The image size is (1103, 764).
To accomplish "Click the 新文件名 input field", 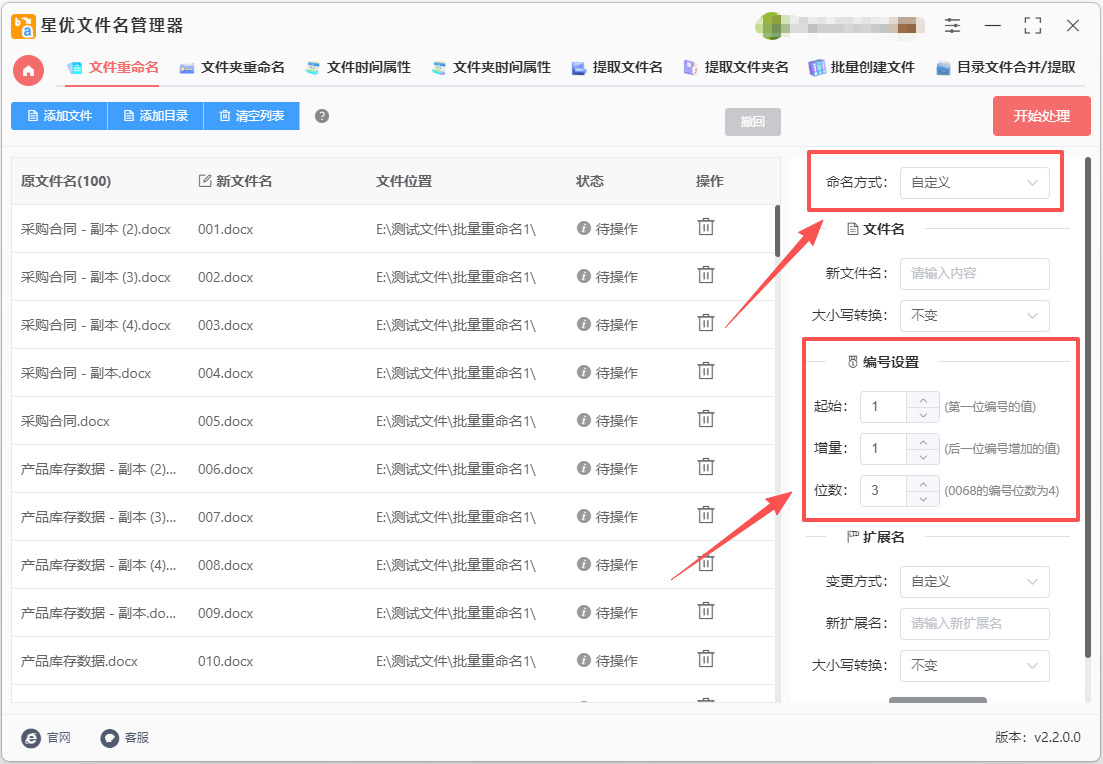I will pos(974,274).
